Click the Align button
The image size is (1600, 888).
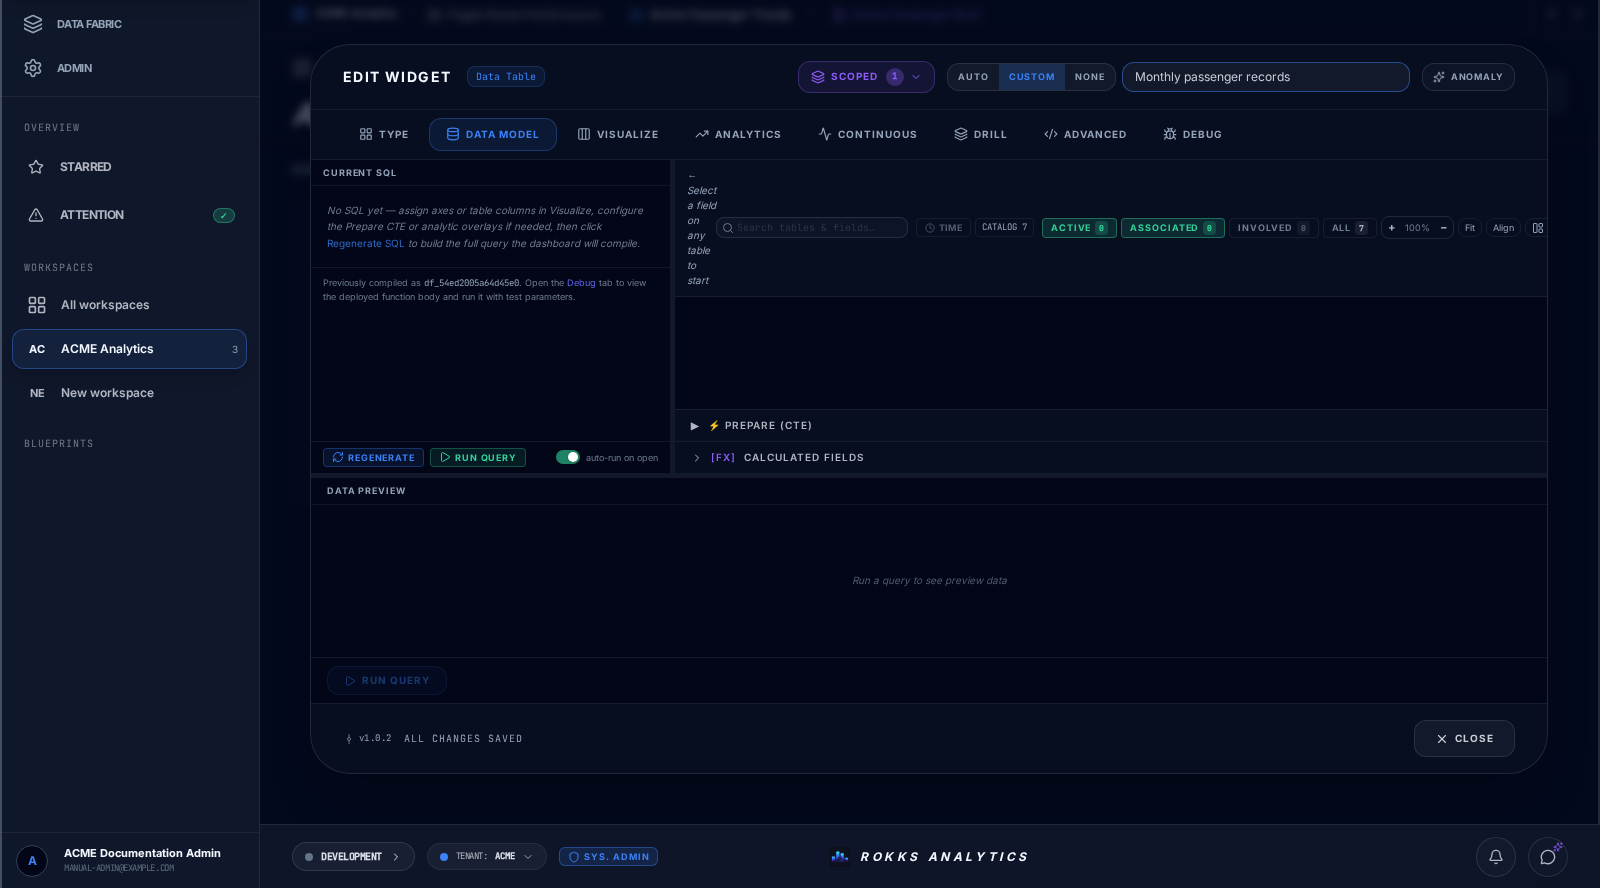[x=1503, y=228]
